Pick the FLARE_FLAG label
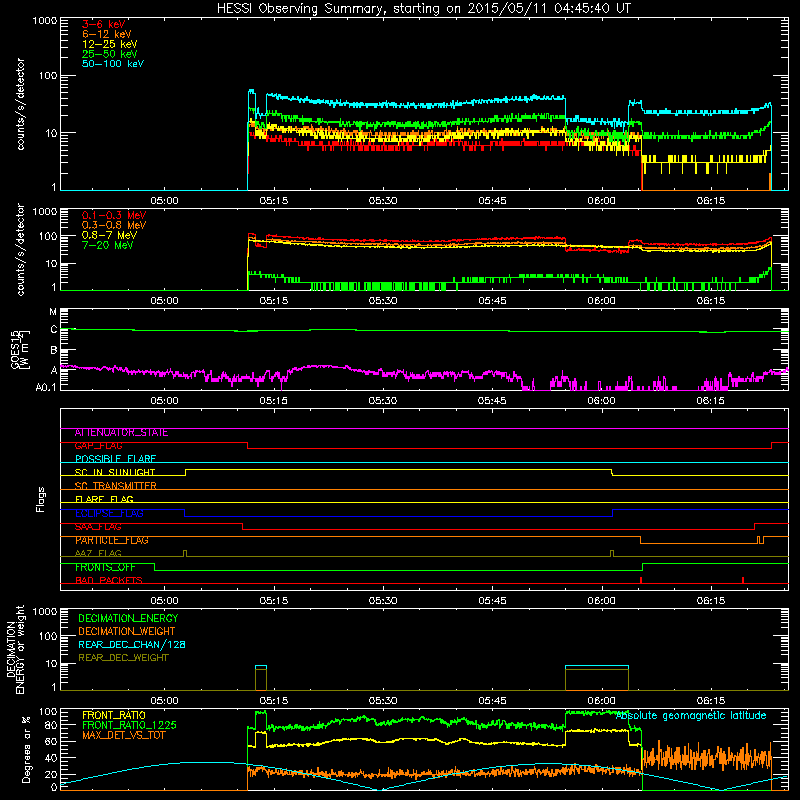 pos(104,499)
